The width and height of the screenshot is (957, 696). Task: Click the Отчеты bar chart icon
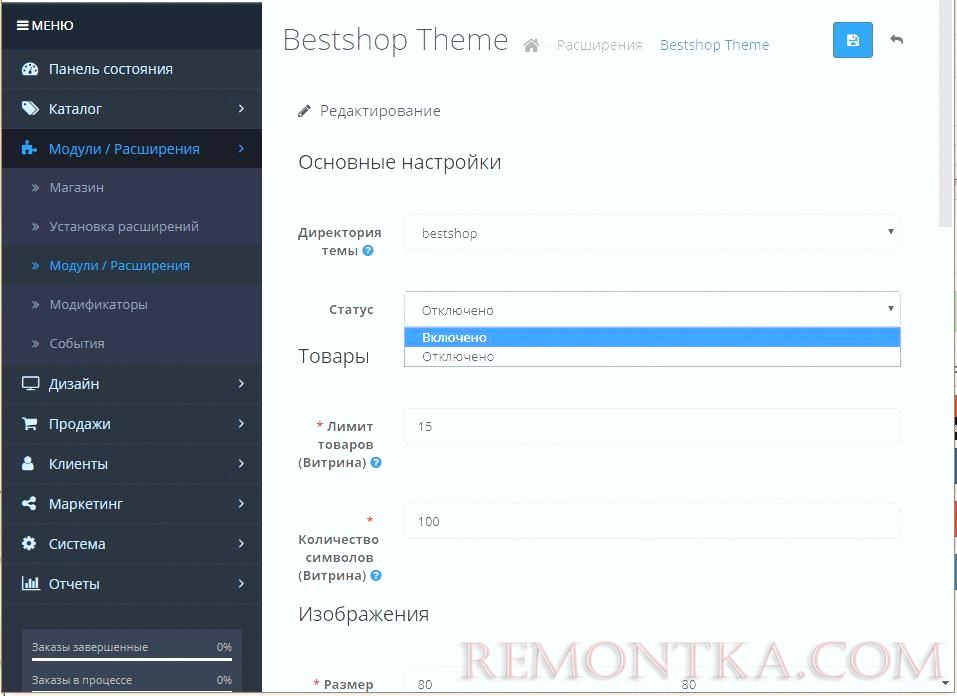click(31, 584)
